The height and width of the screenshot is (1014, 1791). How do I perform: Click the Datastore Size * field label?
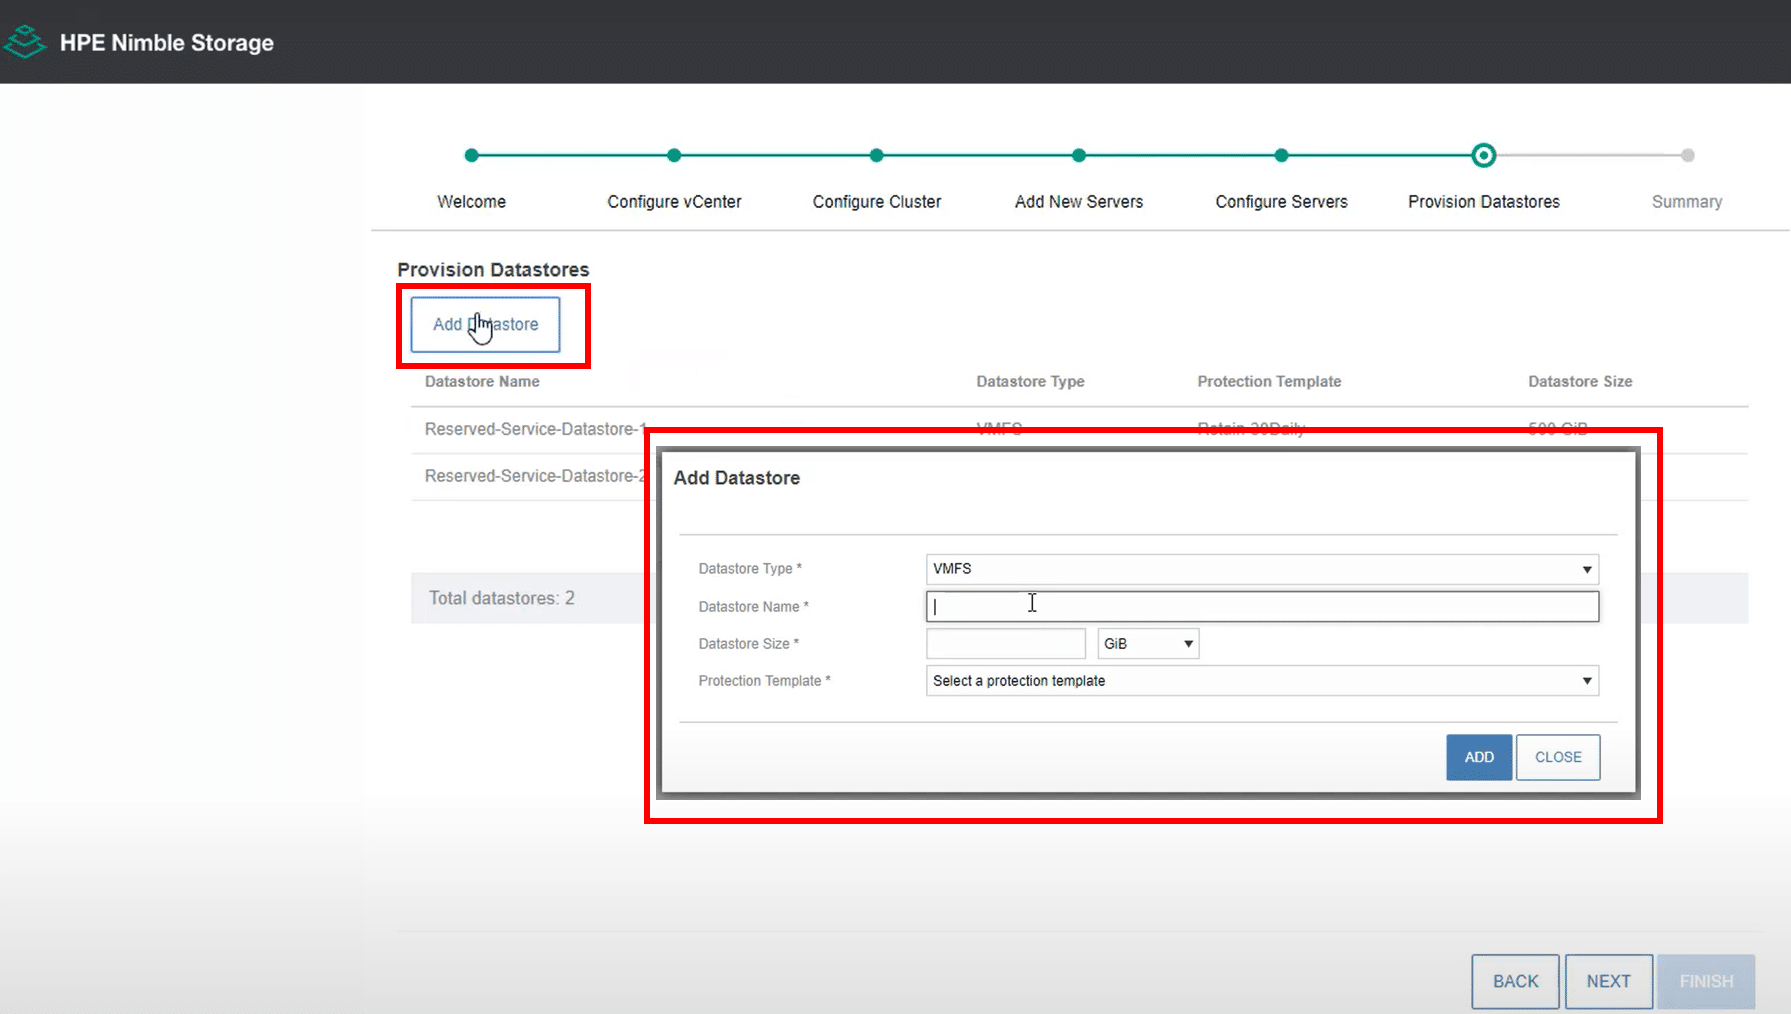pos(748,644)
